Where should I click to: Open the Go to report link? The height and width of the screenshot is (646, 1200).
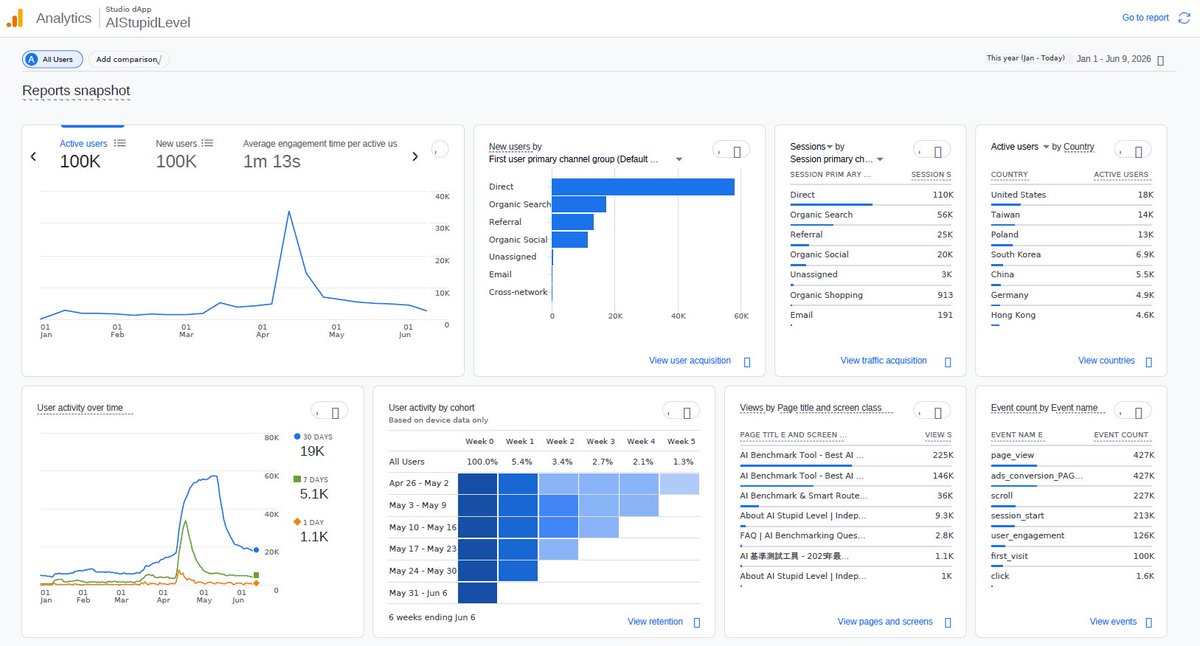pos(1145,18)
